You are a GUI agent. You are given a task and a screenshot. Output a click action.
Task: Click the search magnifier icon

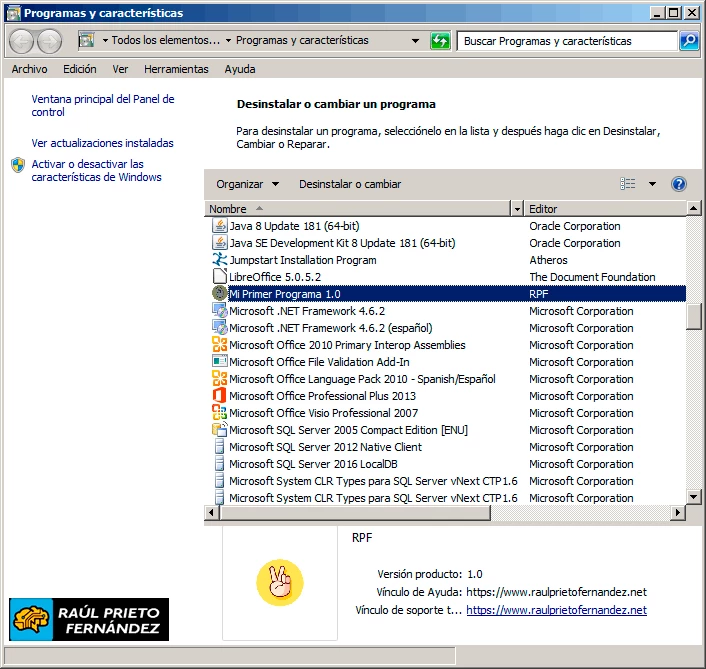pyautogui.click(x=689, y=41)
